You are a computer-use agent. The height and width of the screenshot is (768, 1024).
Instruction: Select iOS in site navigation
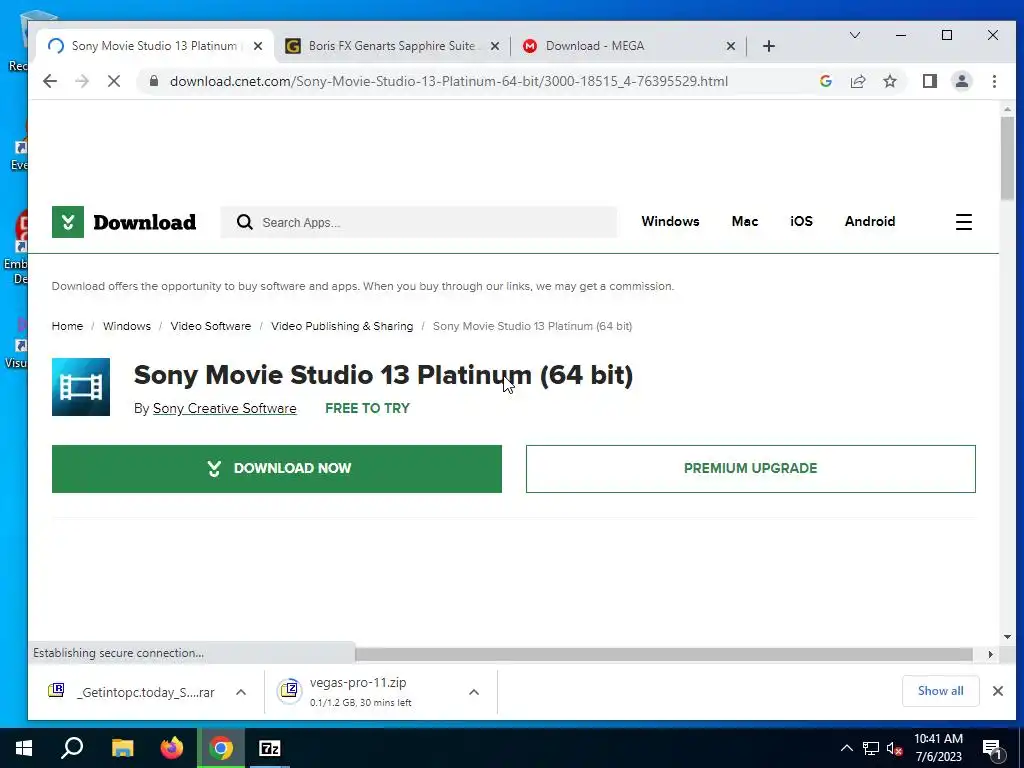point(801,221)
